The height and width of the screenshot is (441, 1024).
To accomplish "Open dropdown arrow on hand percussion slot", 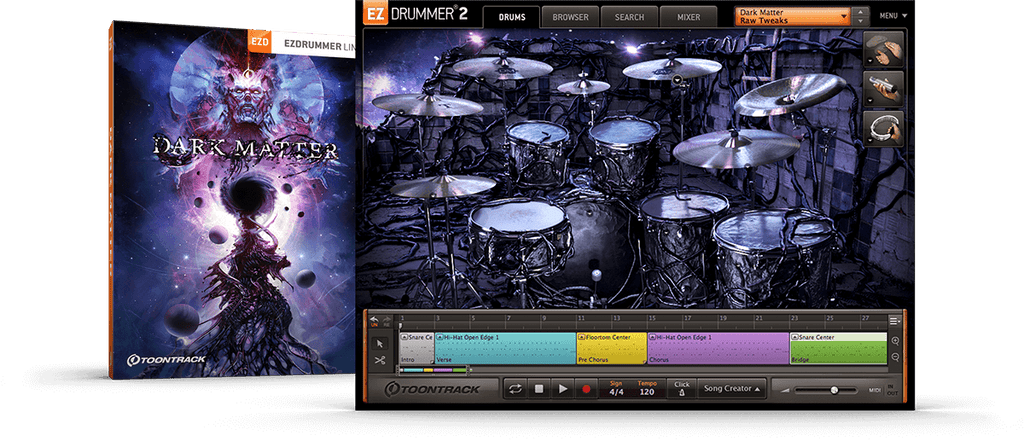I will coord(872,59).
